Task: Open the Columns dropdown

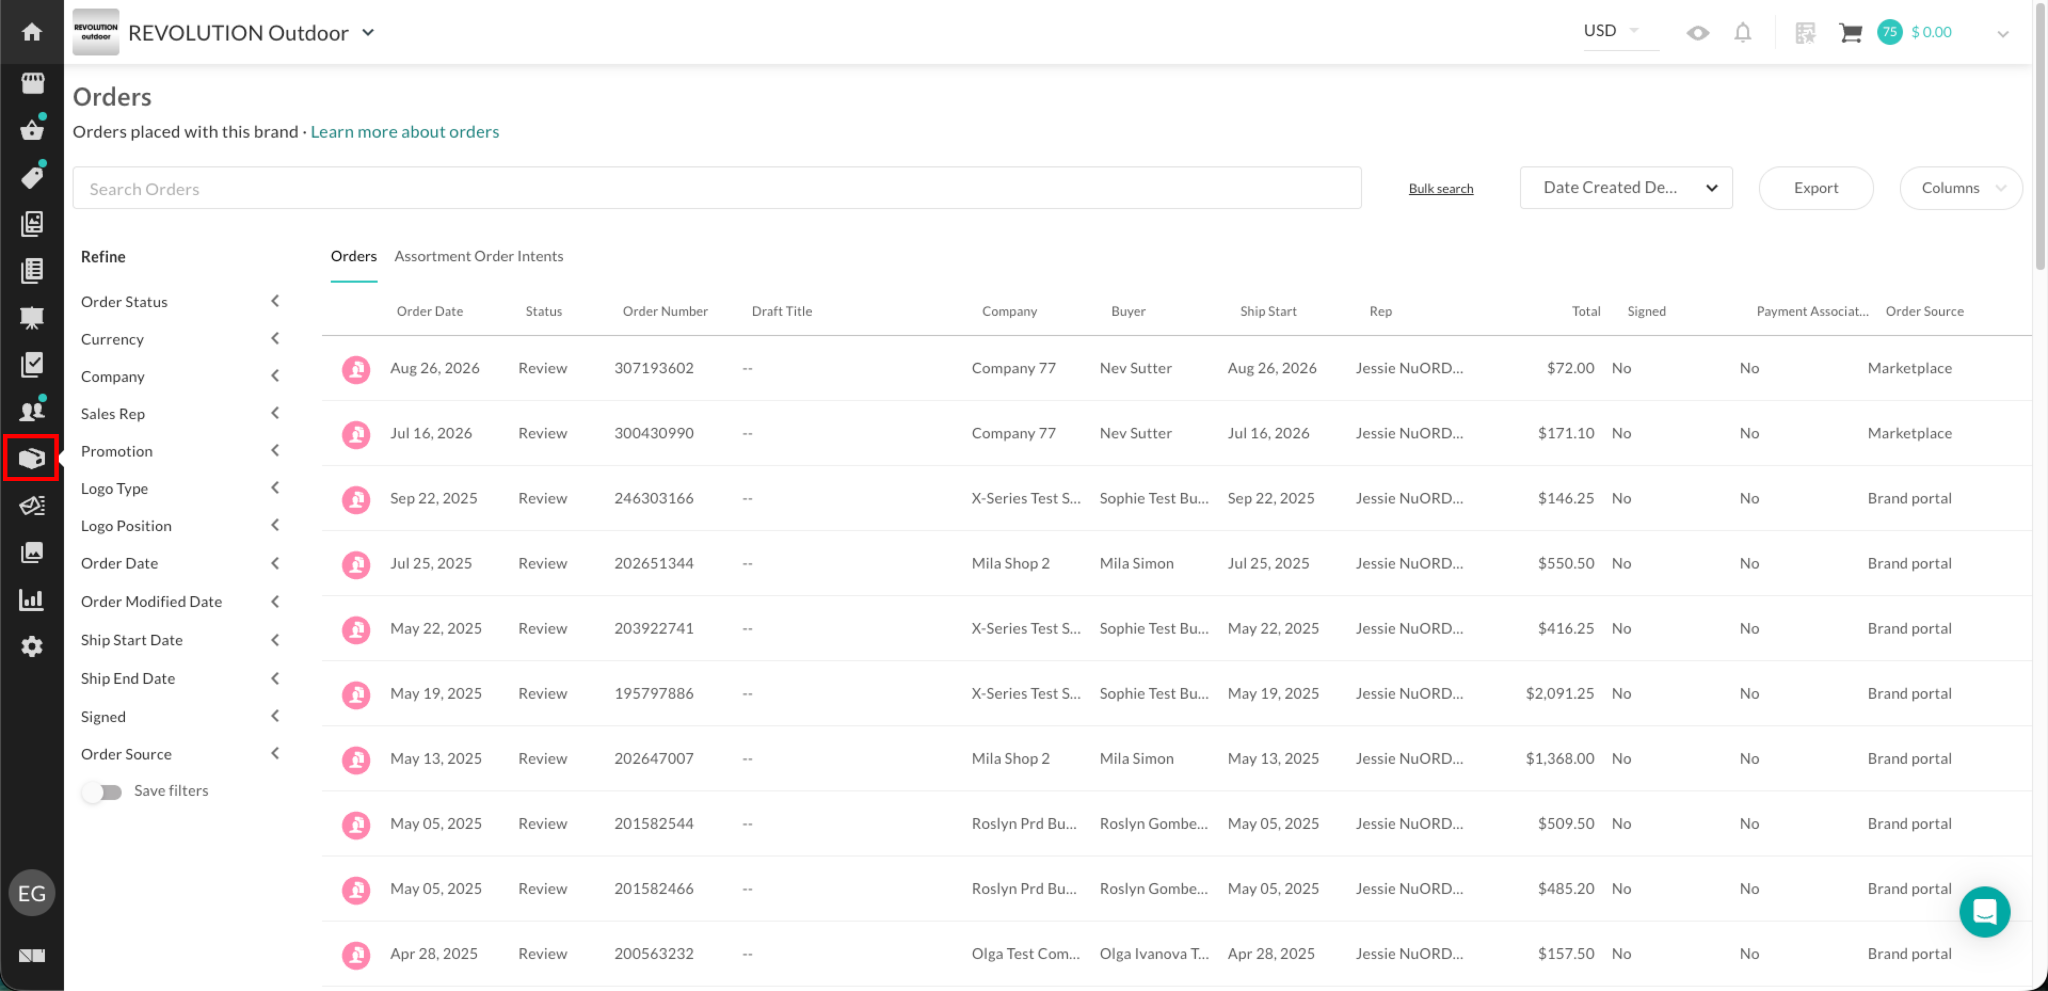Action: (x=1961, y=188)
